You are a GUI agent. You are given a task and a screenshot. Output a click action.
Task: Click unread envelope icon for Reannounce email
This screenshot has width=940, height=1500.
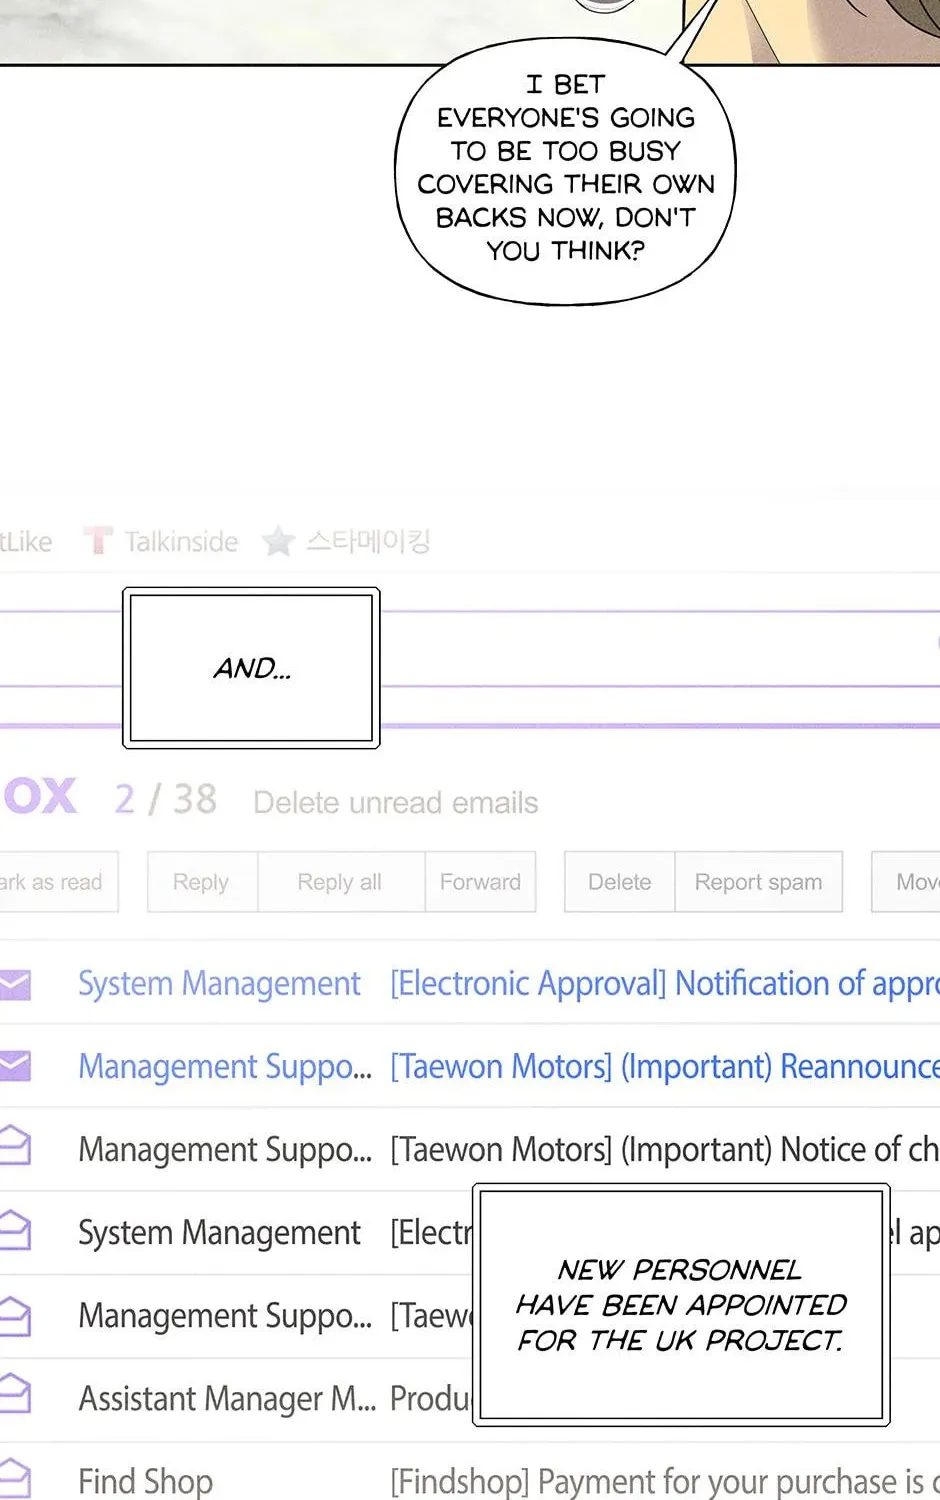14,1067
